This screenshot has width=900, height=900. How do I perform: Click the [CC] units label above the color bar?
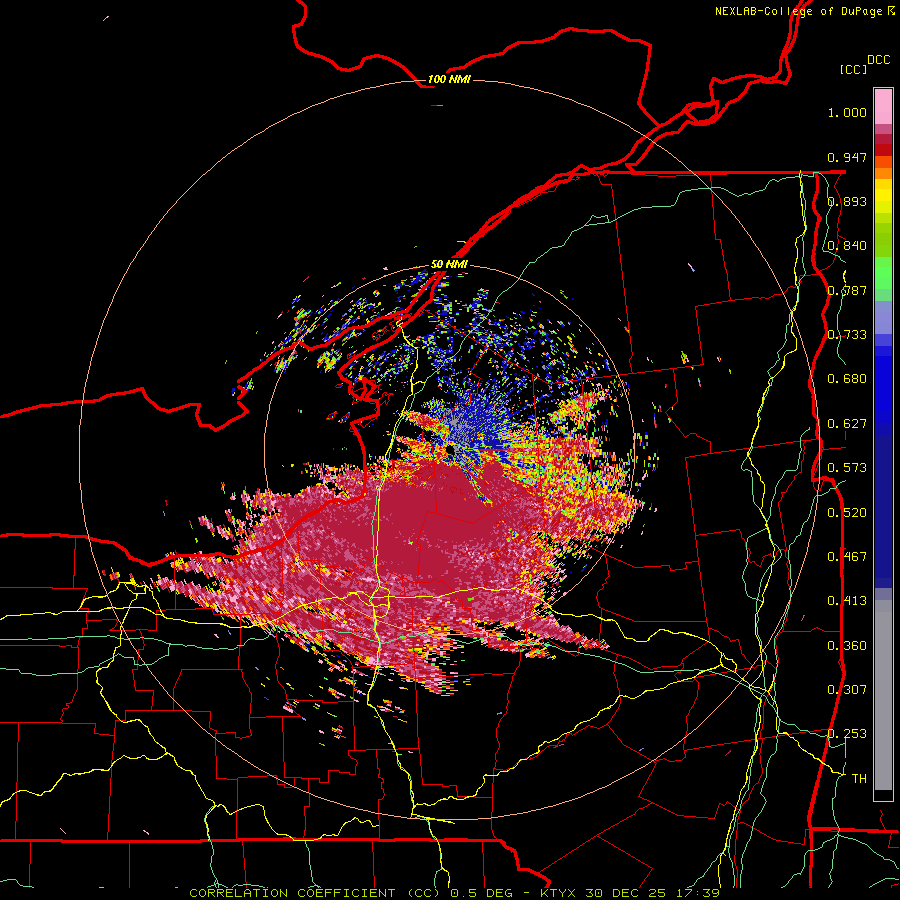click(854, 69)
